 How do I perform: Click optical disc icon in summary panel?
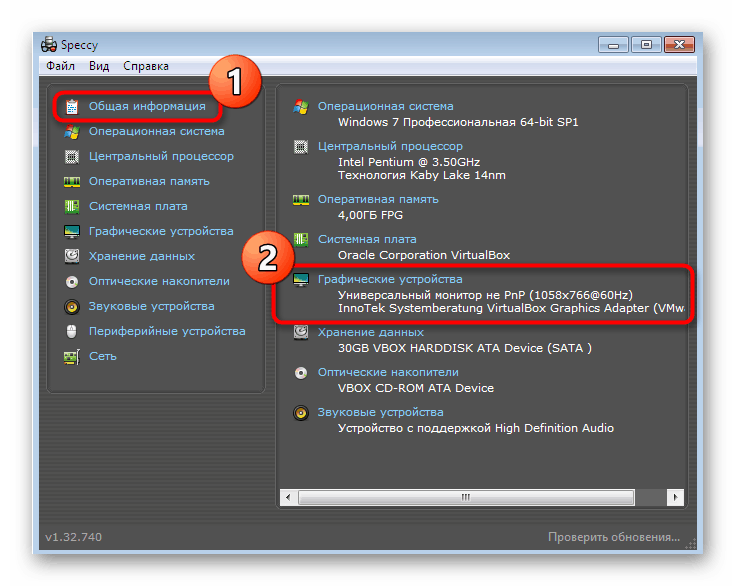pyautogui.click(x=301, y=373)
